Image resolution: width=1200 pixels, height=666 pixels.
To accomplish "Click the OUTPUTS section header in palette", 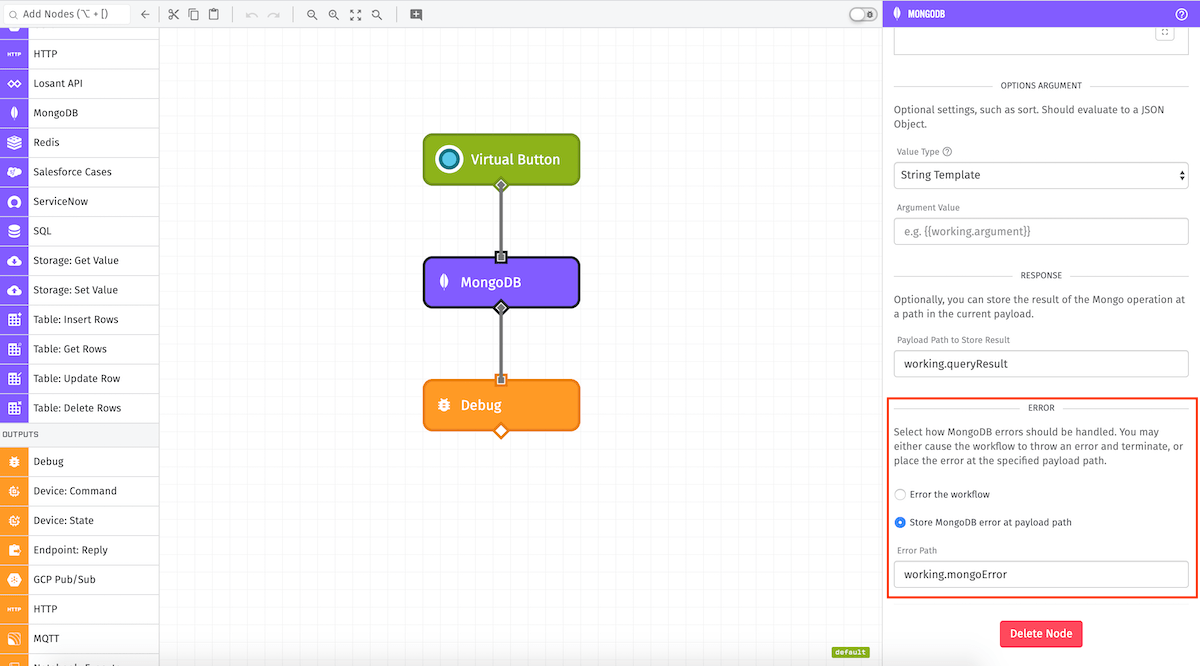I will [x=80, y=435].
